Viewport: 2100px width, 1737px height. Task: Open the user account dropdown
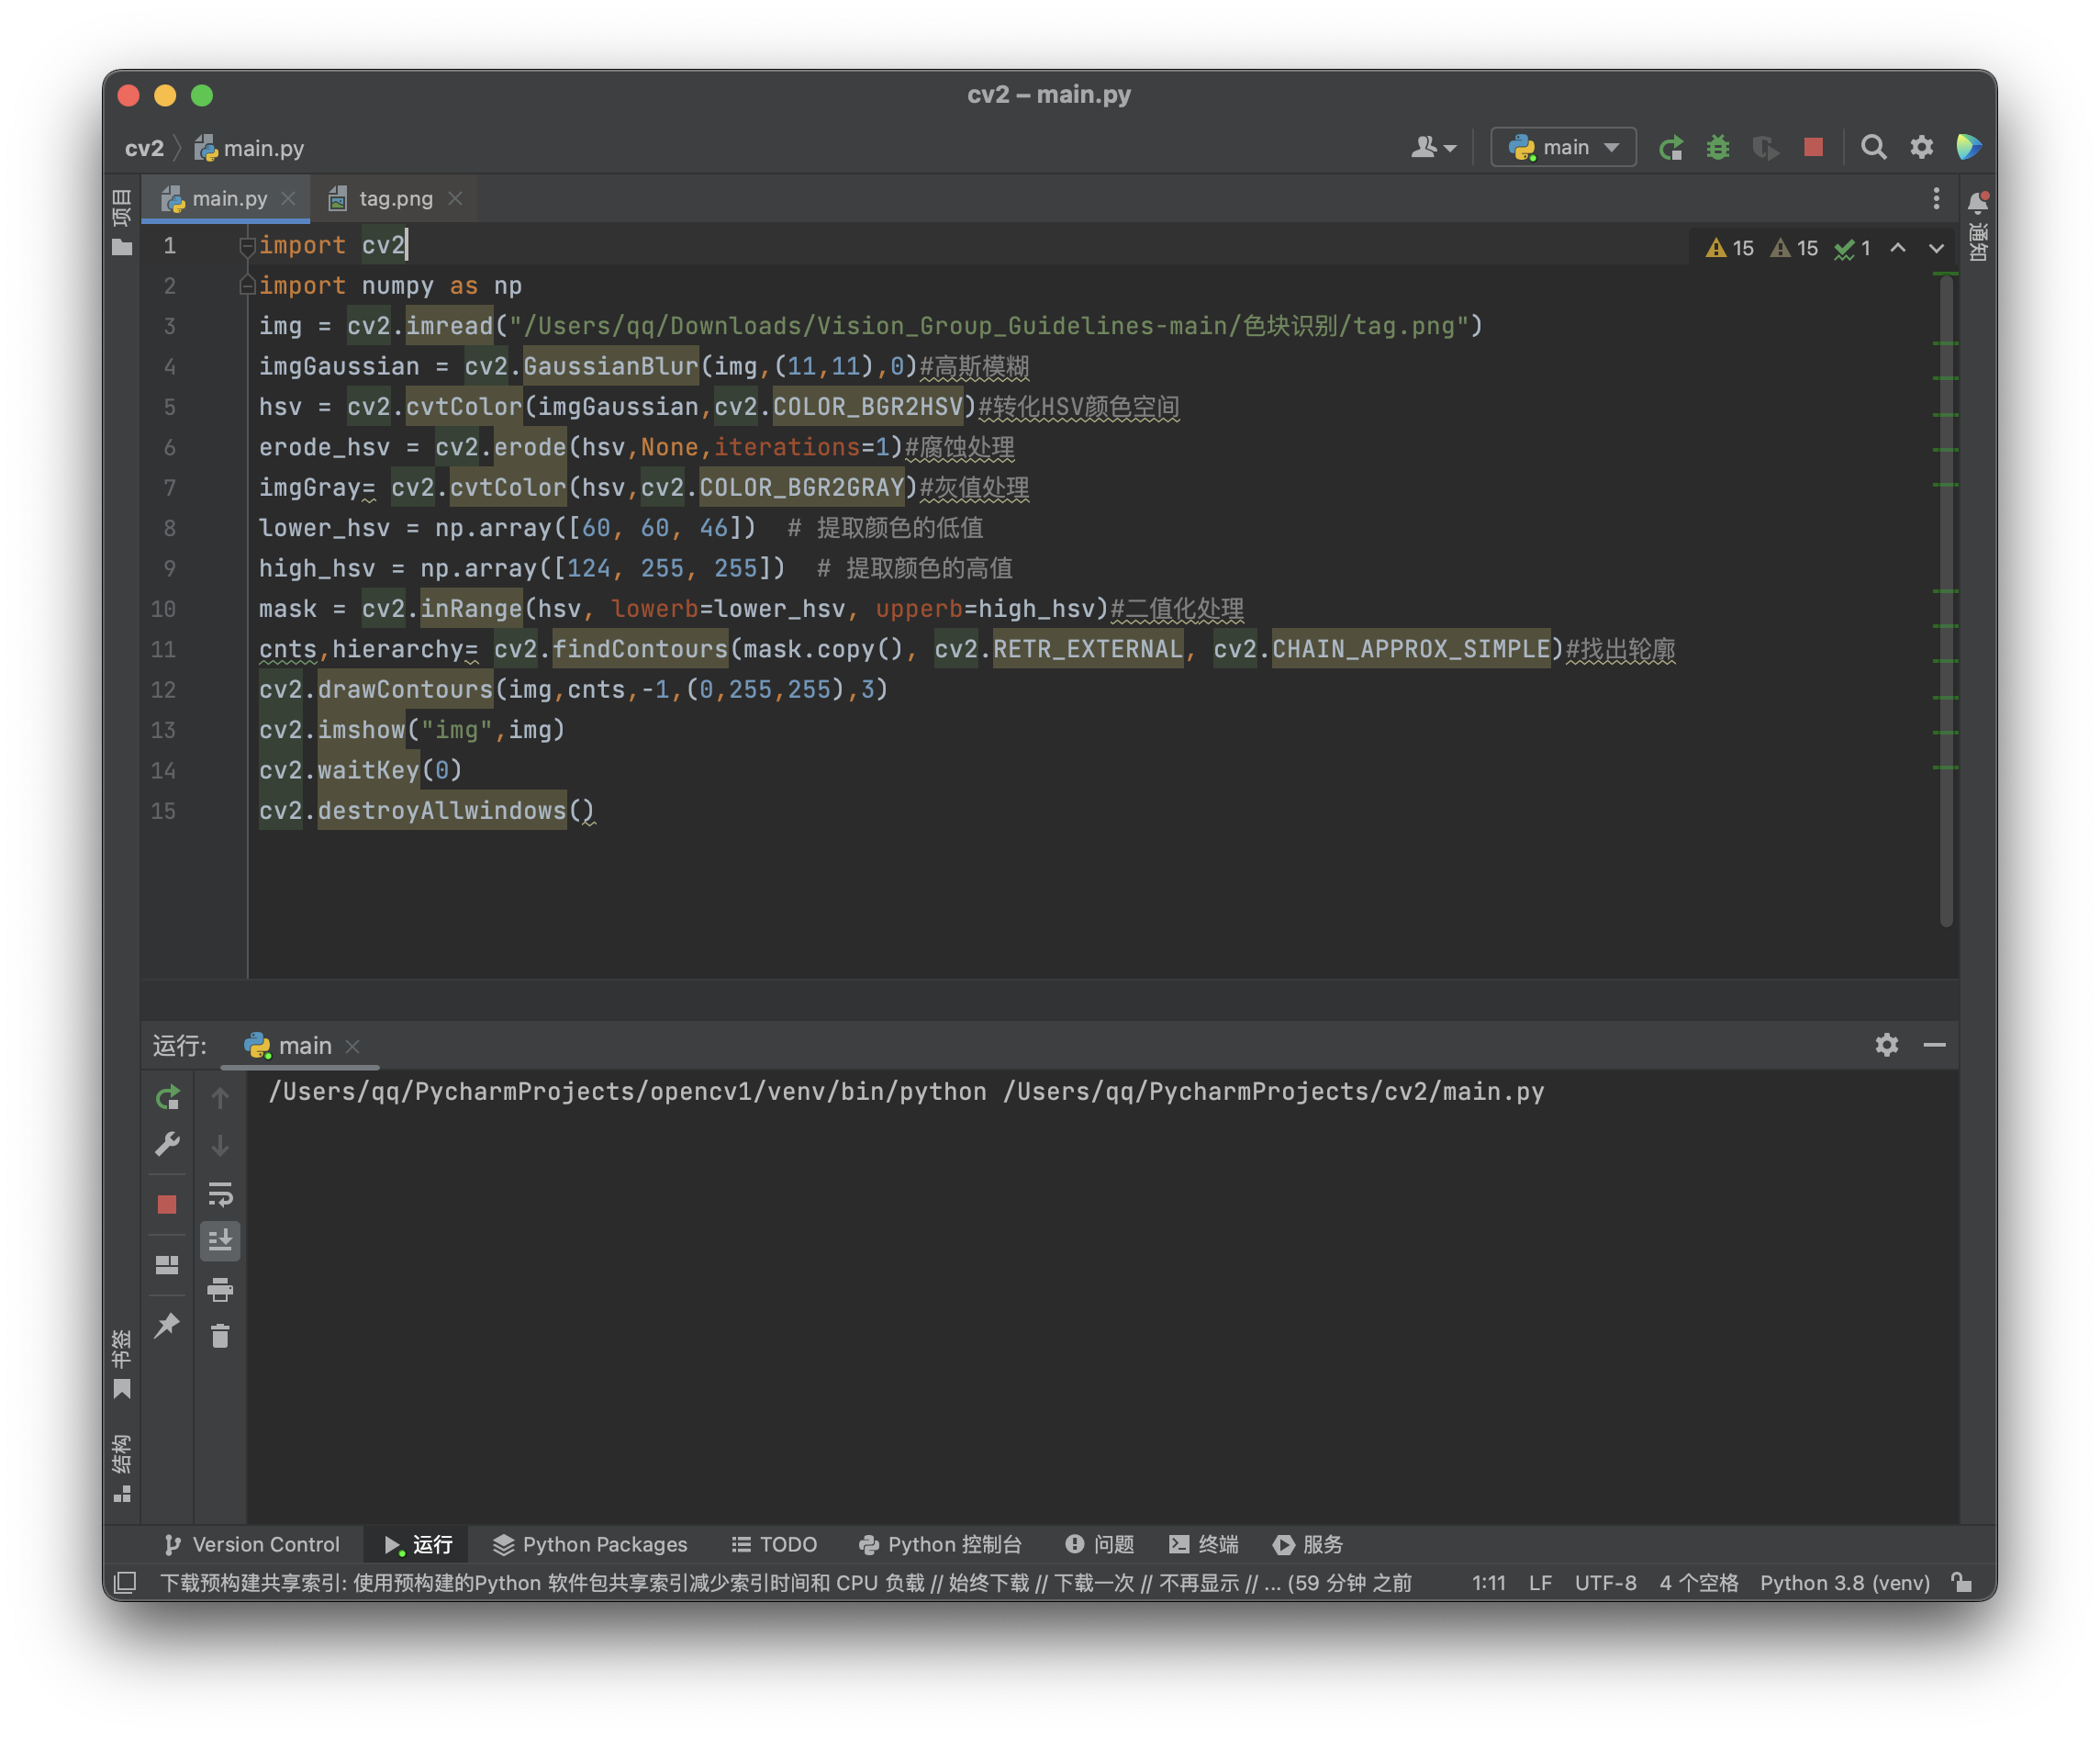(x=1432, y=148)
